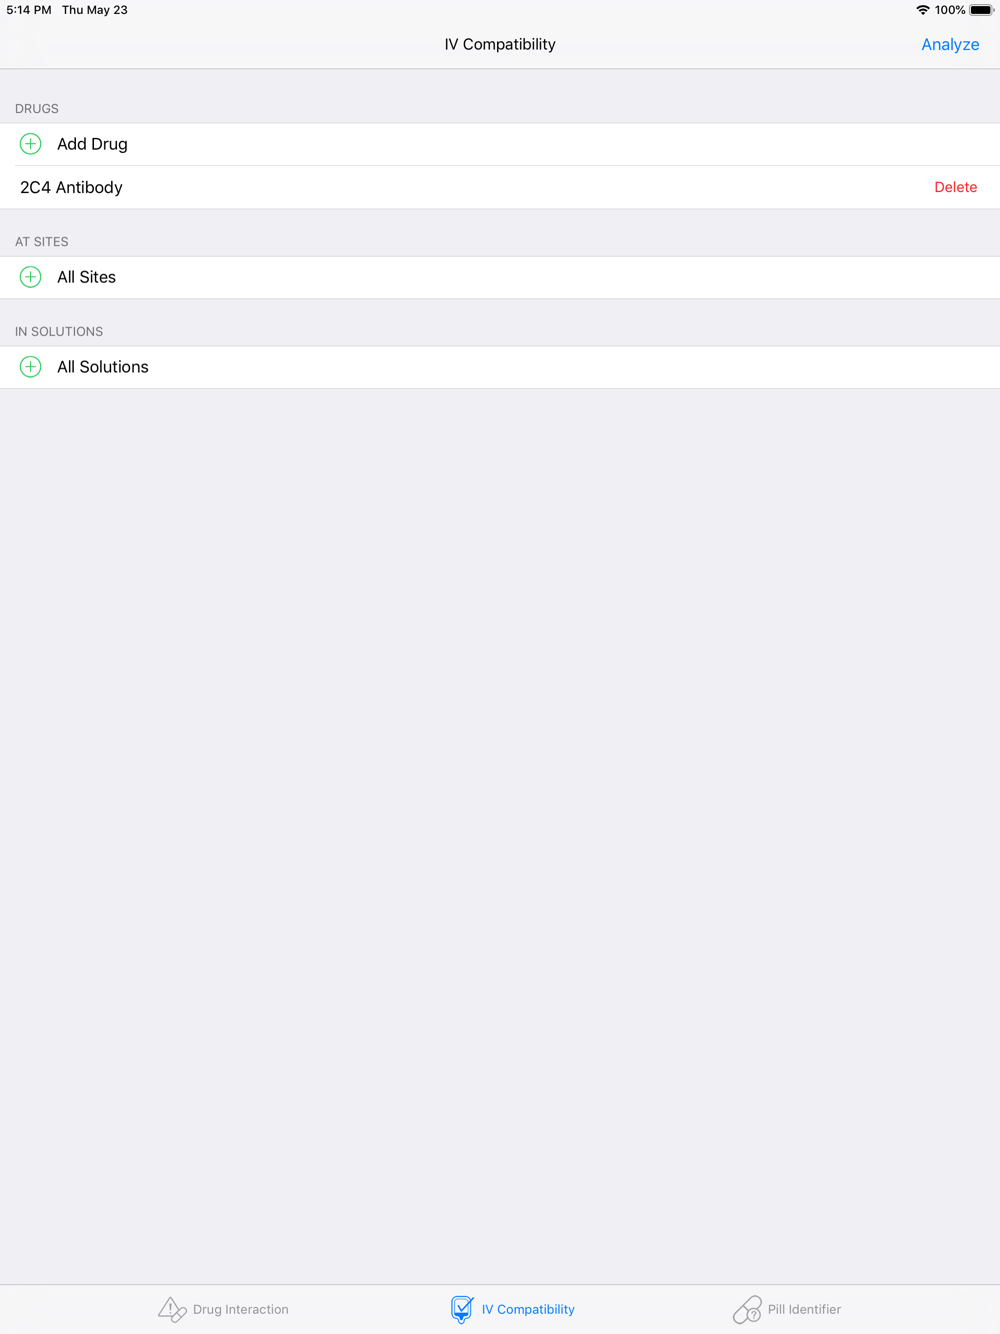This screenshot has height=1334, width=1000.
Task: Run Analyze for IV compatibility
Action: (950, 44)
